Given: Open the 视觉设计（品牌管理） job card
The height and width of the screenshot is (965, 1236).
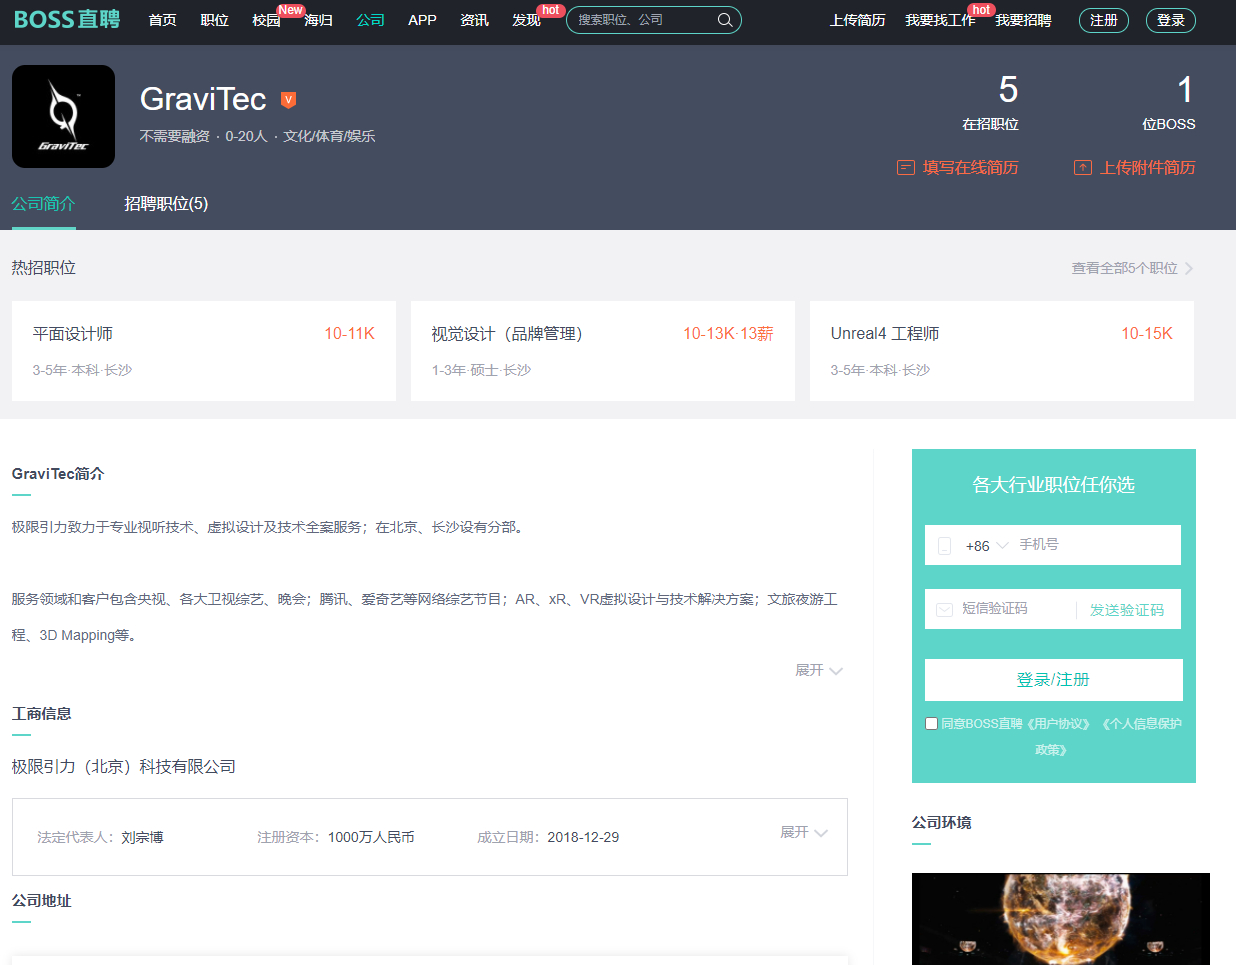Looking at the screenshot, I should [x=603, y=351].
